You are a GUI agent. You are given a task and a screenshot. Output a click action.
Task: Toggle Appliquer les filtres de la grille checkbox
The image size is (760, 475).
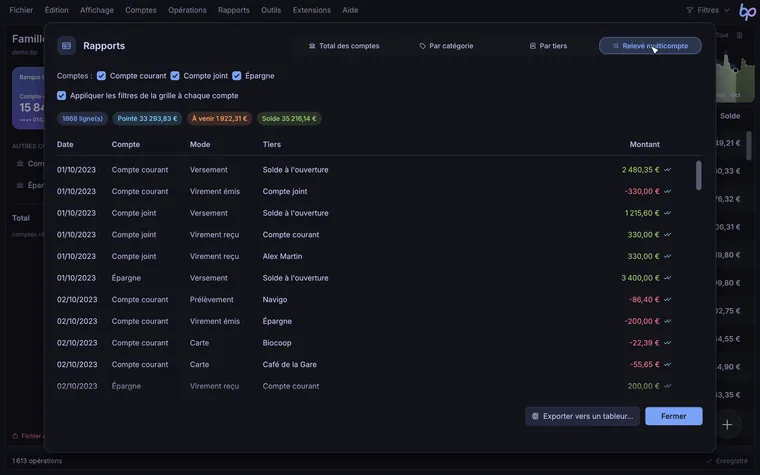tap(62, 95)
